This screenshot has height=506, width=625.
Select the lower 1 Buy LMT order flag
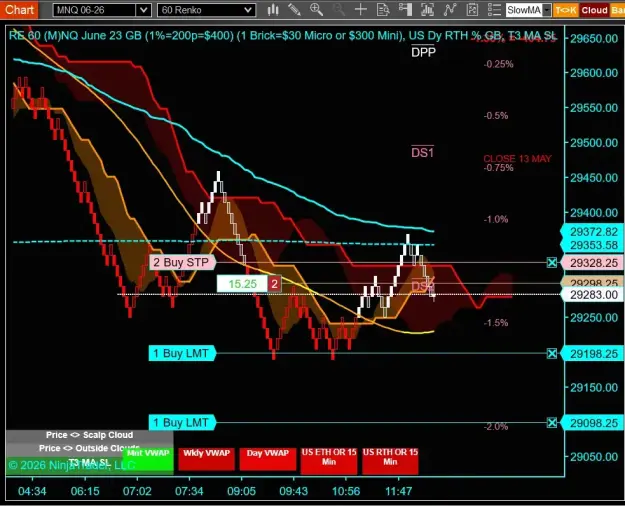[182, 423]
